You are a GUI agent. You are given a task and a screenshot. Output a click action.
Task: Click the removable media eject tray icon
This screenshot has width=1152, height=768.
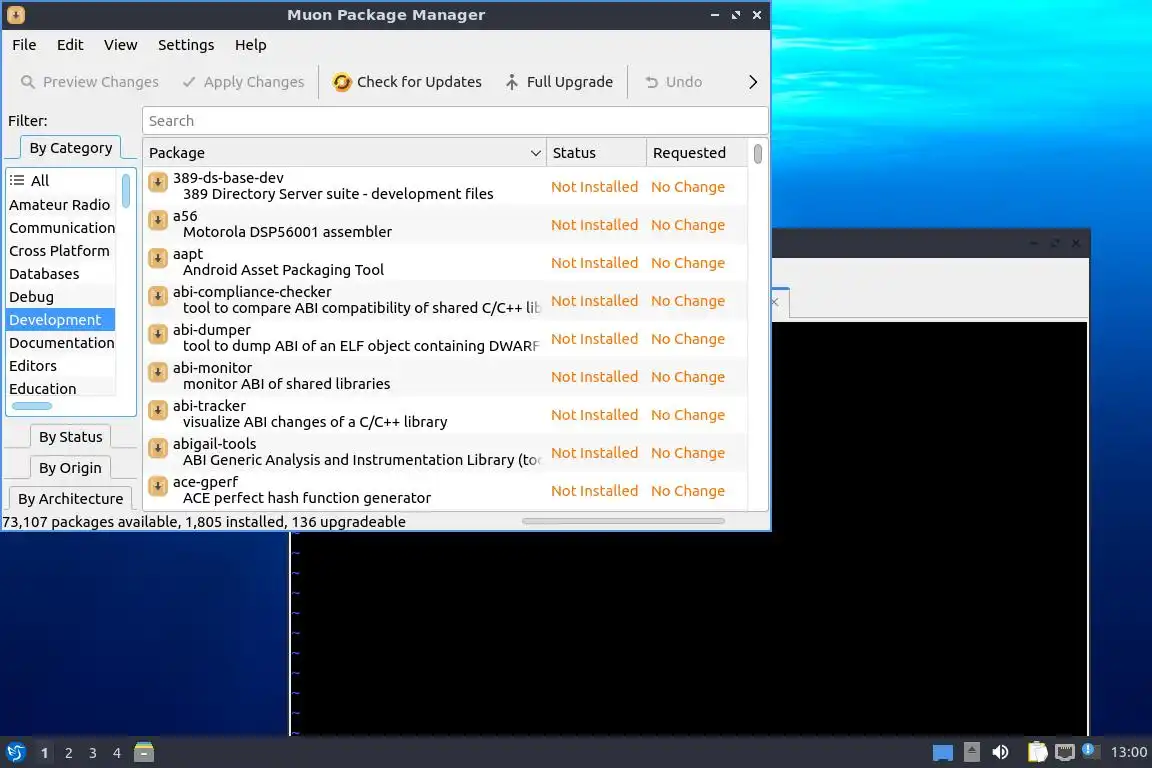coord(971,752)
